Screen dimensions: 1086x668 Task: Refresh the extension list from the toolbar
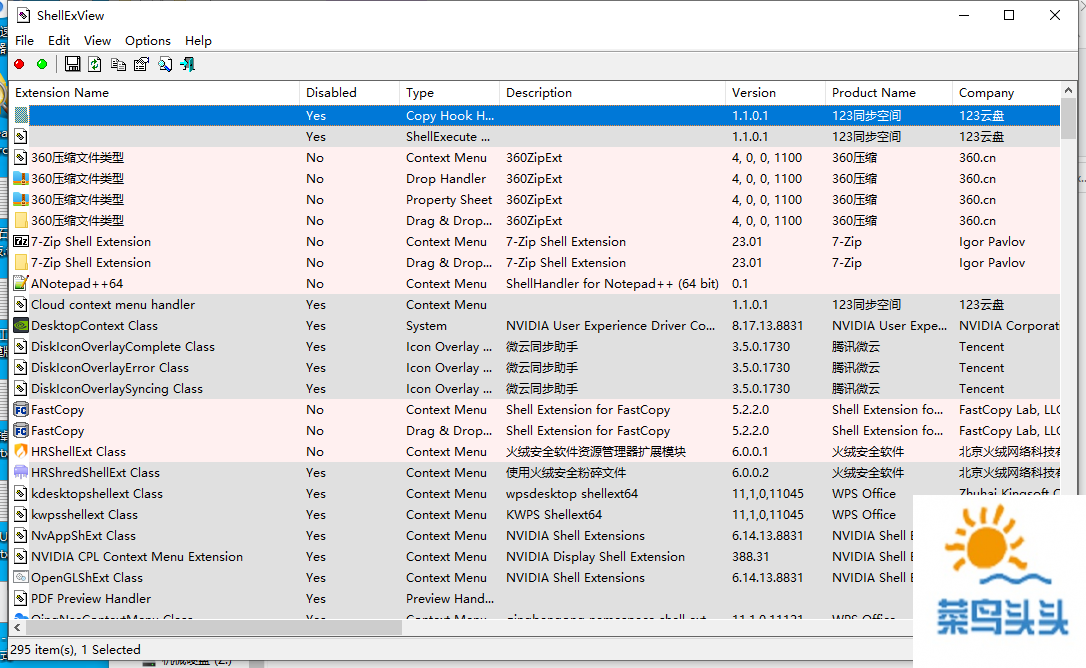click(x=95, y=64)
